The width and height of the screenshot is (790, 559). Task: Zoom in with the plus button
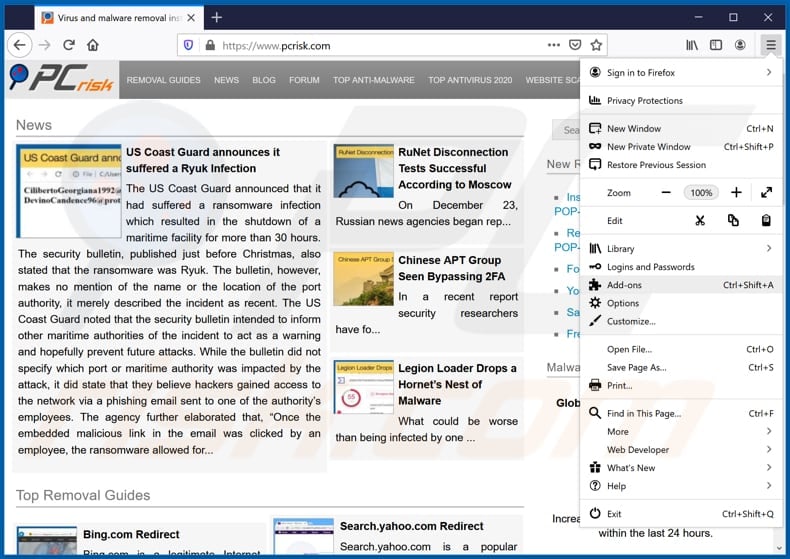(736, 192)
